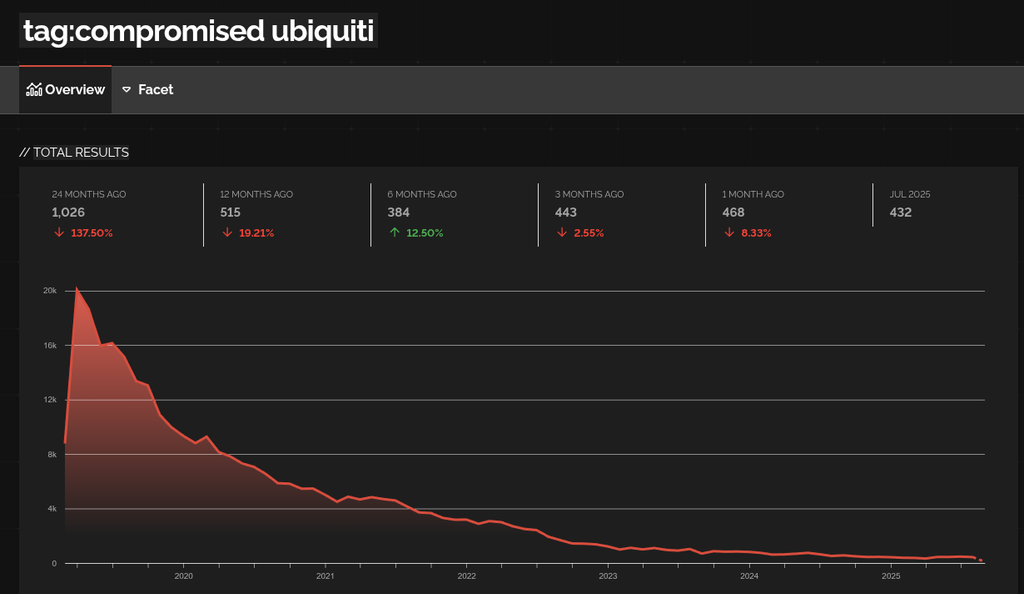Click the JUL 2025 value 432
The height and width of the screenshot is (594, 1024).
900,212
